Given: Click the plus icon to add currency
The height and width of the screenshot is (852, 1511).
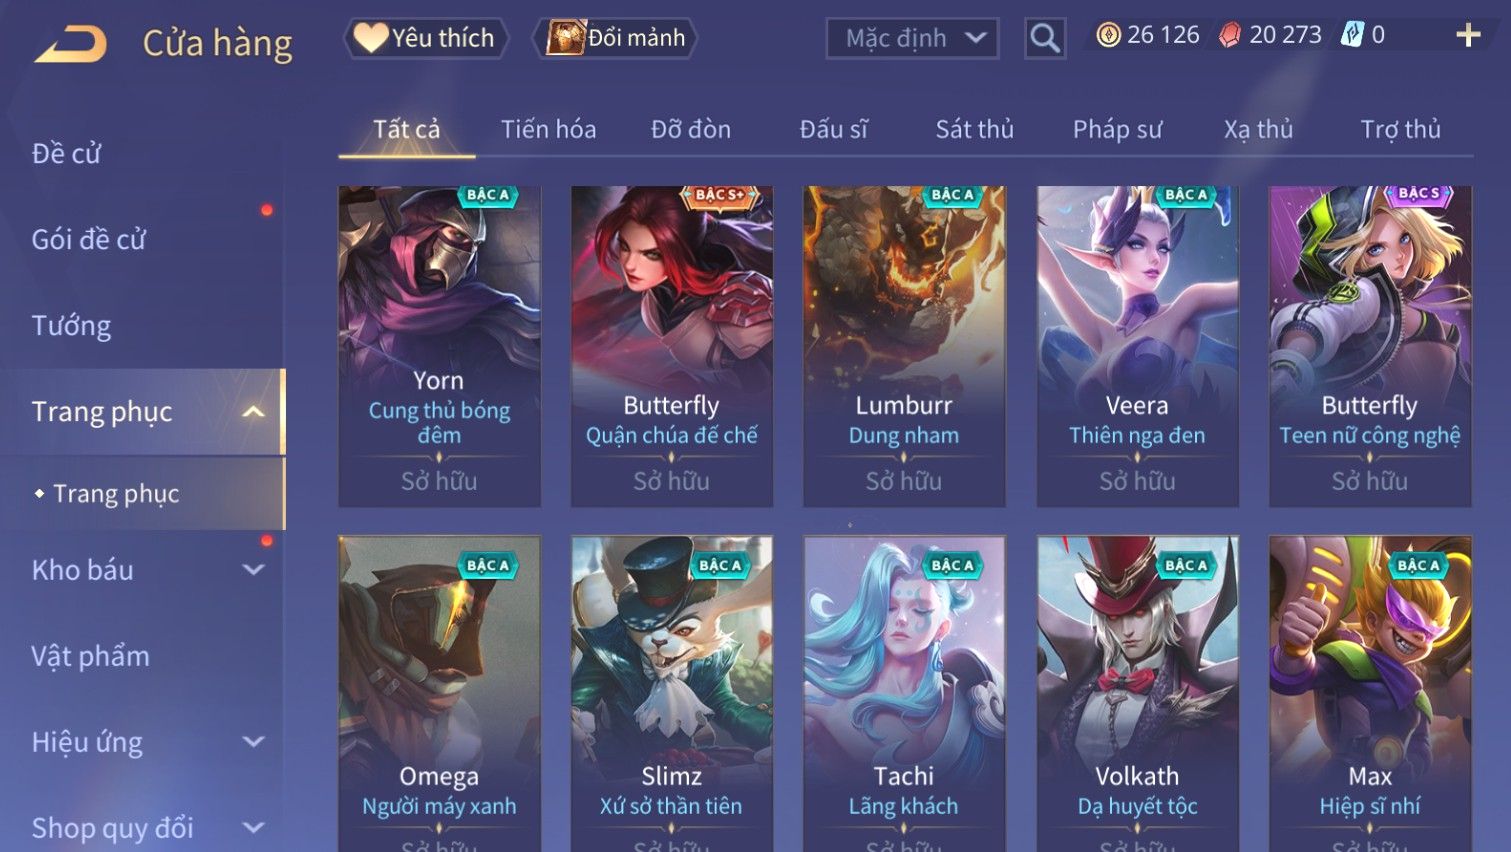Looking at the screenshot, I should pyautogui.click(x=1468, y=35).
